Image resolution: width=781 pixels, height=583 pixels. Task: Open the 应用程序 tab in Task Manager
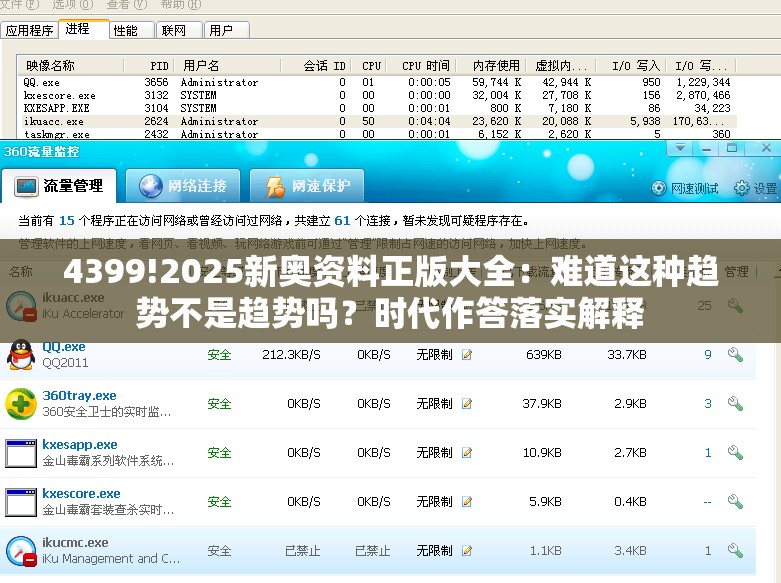[29, 30]
